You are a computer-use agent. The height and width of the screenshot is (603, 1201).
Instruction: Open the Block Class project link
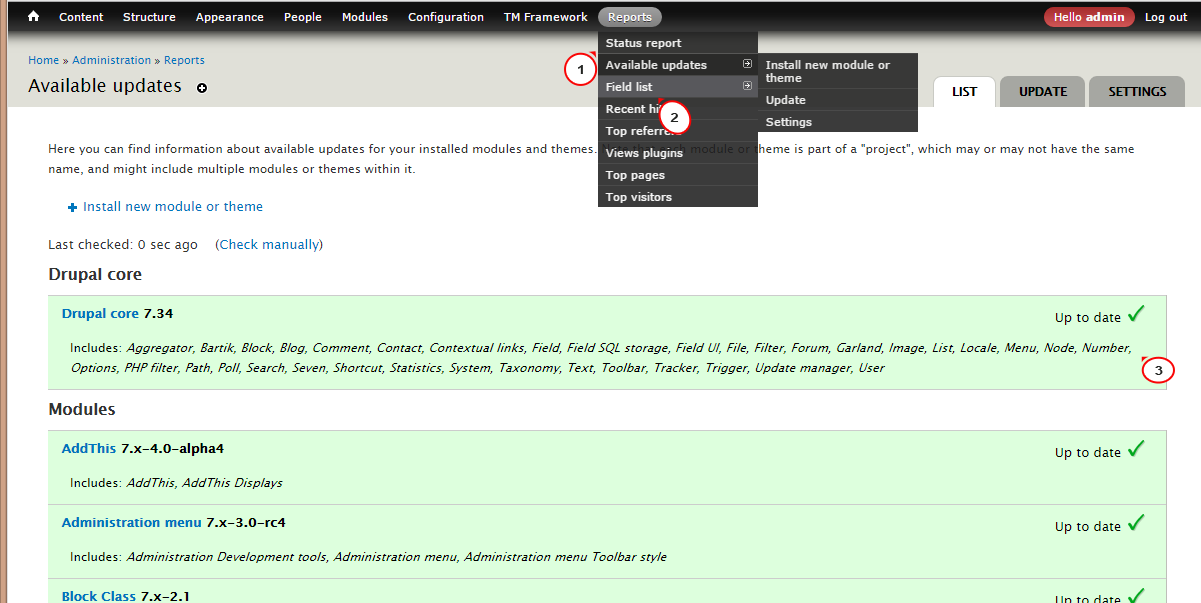[x=99, y=596]
